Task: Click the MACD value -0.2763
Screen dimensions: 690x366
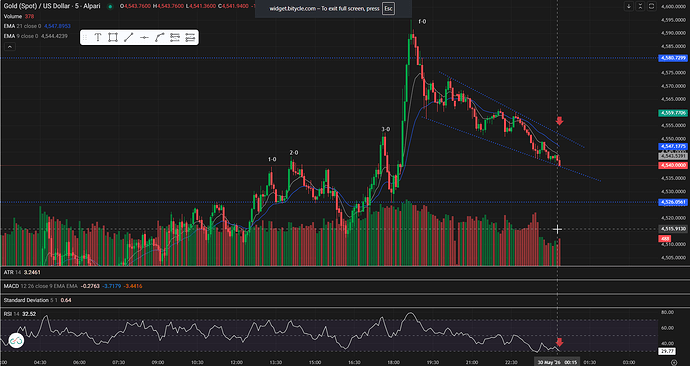Action: tap(90, 286)
